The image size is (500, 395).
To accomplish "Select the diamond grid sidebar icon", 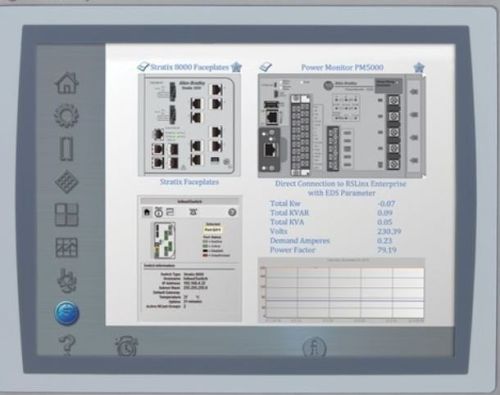I will [67, 182].
